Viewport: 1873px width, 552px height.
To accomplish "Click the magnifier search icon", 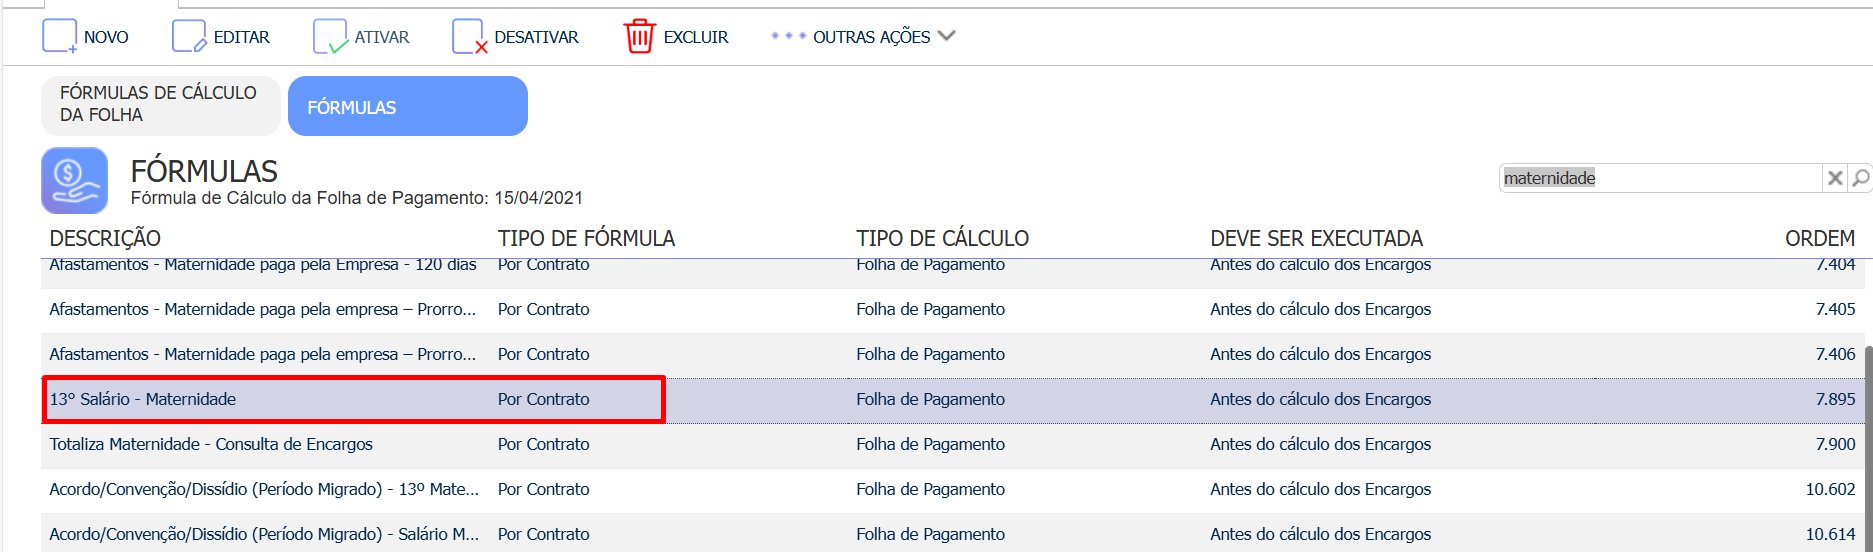I will (x=1860, y=178).
